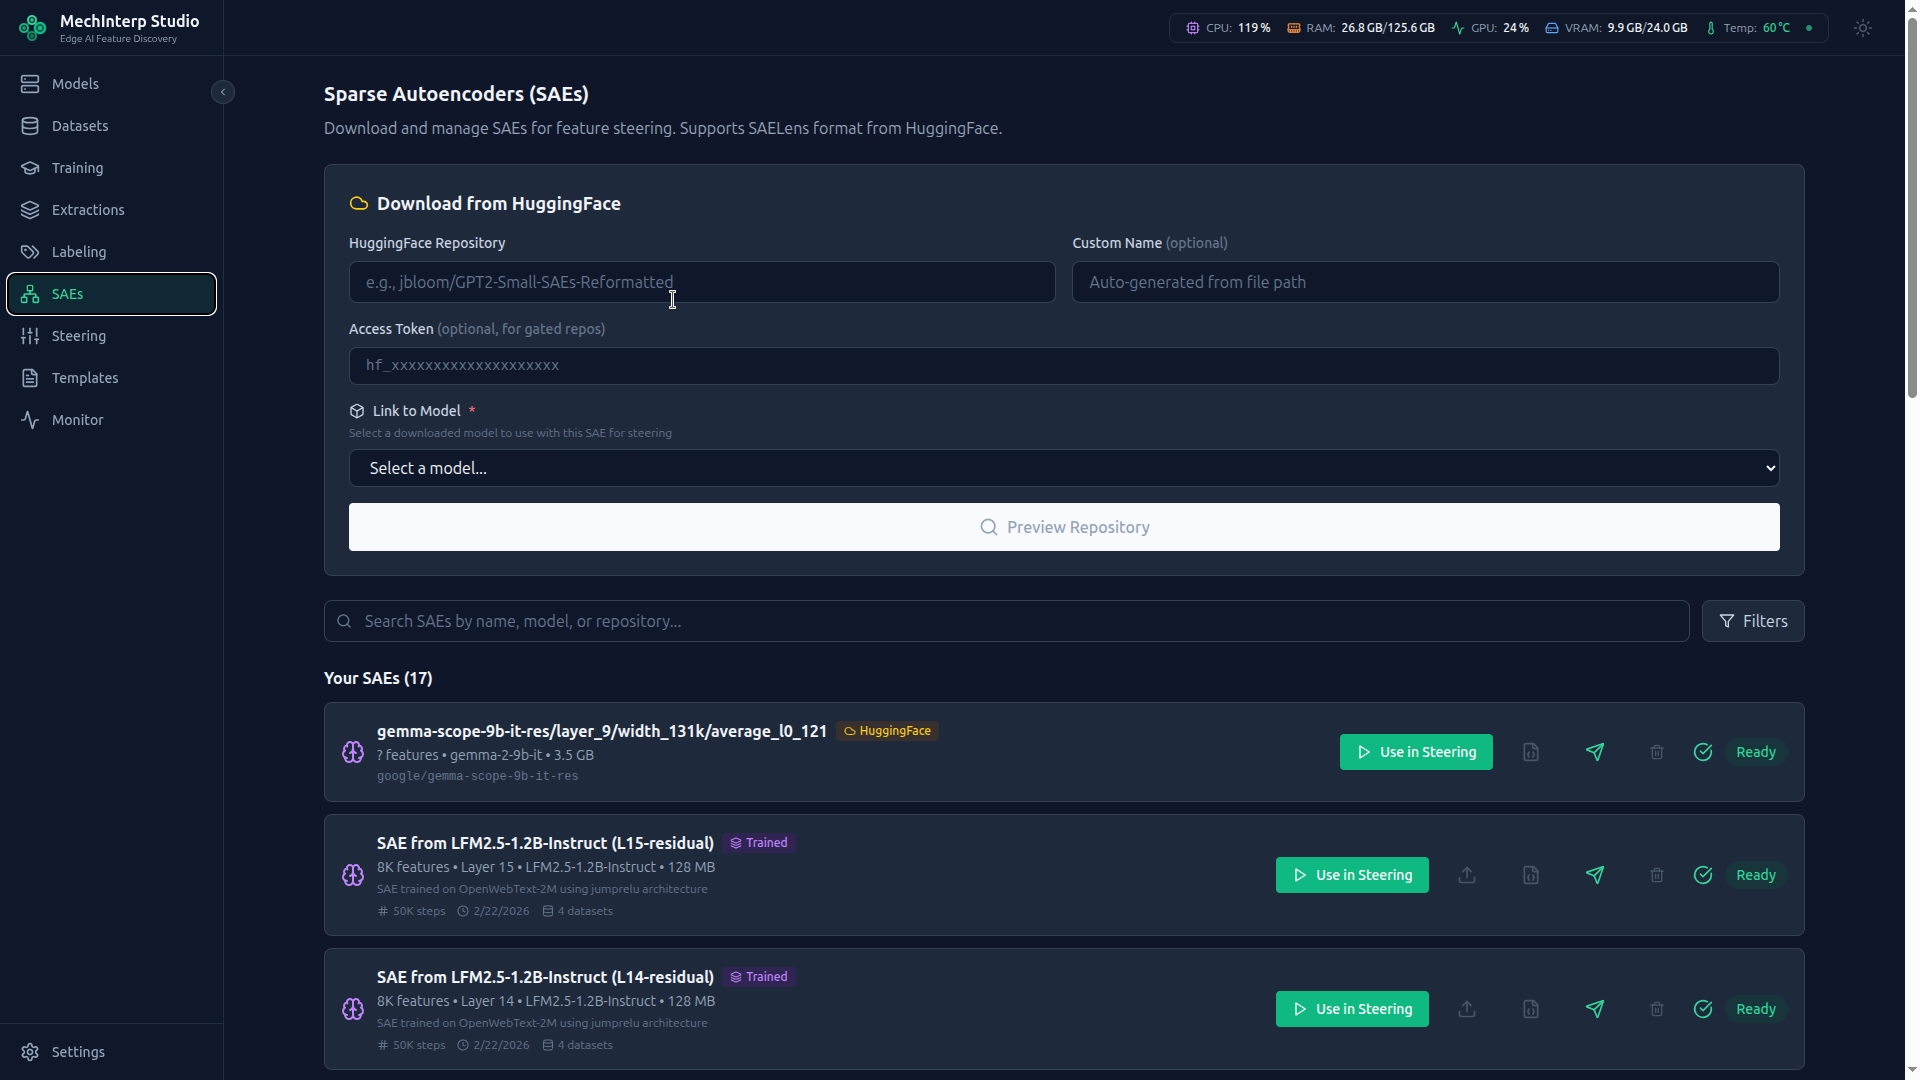Open the Extractions section
This screenshot has width=1920, height=1080.
pyautogui.click(x=111, y=210)
